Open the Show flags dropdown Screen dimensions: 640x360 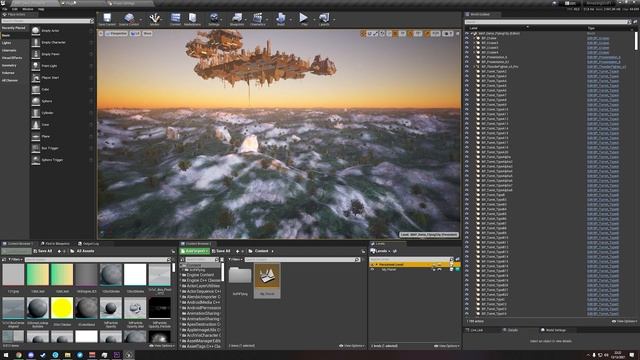click(147, 33)
